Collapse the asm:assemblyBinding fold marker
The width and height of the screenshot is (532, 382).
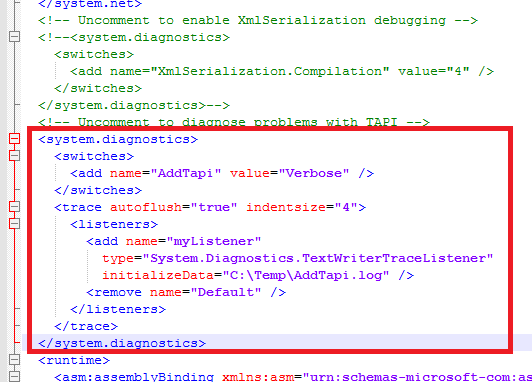coord(14,376)
